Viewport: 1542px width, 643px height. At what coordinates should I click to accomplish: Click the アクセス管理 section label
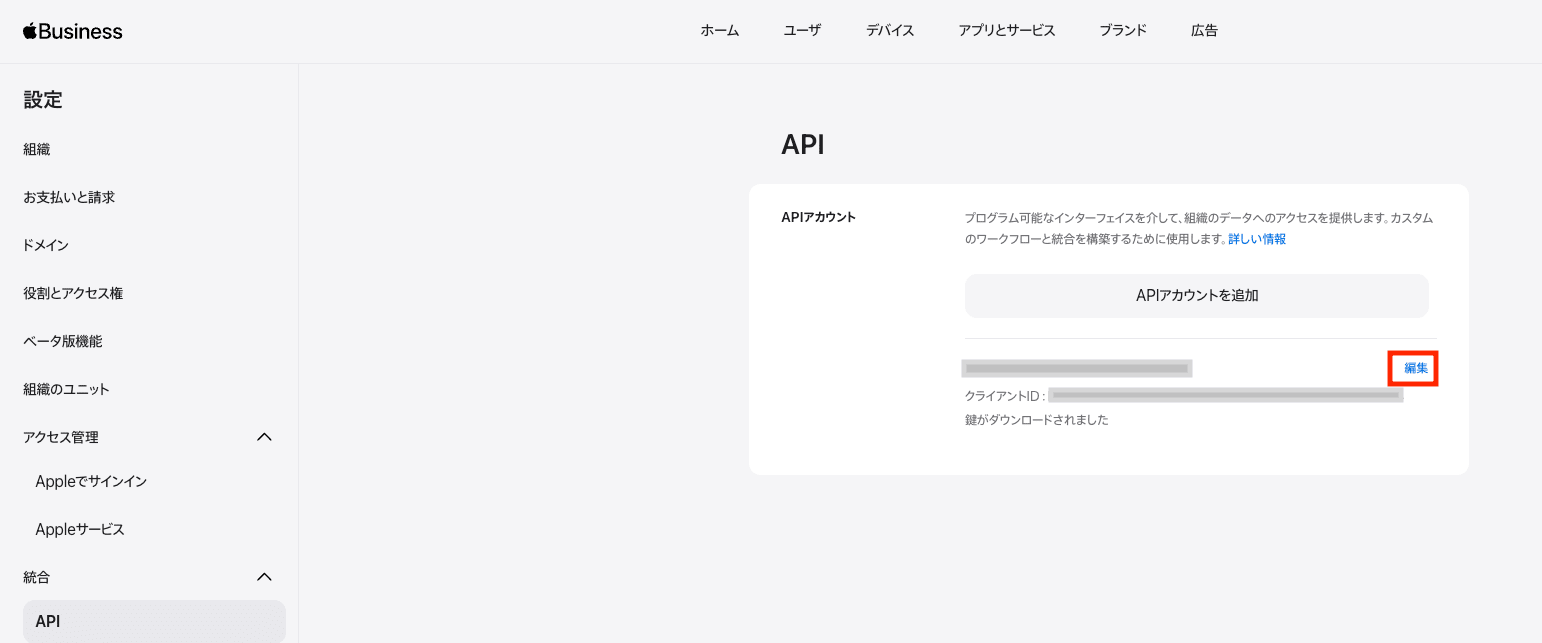click(61, 437)
